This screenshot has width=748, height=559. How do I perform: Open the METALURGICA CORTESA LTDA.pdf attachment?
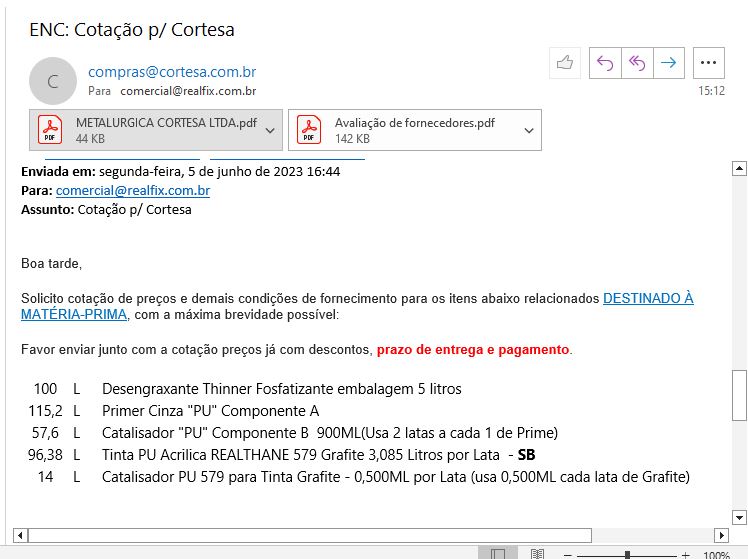[x=150, y=131]
